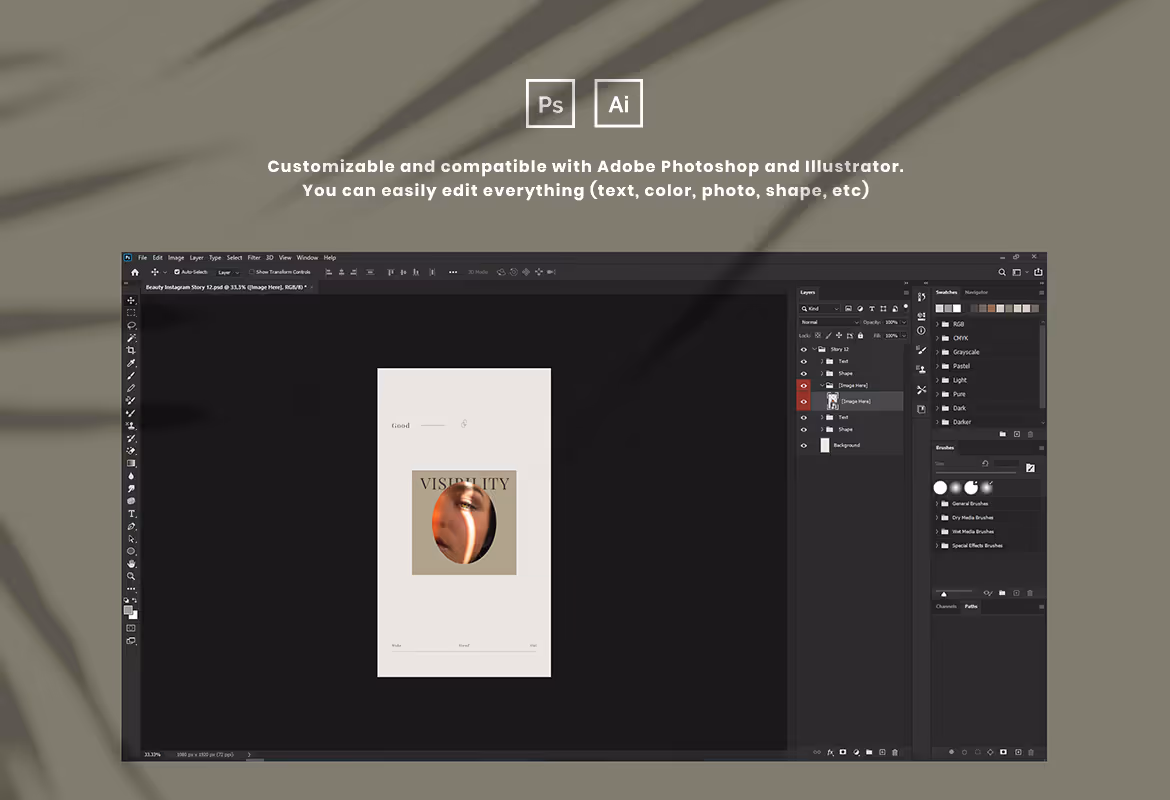
Task: Click brush thumbnail size slider handle
Action: pos(944,594)
